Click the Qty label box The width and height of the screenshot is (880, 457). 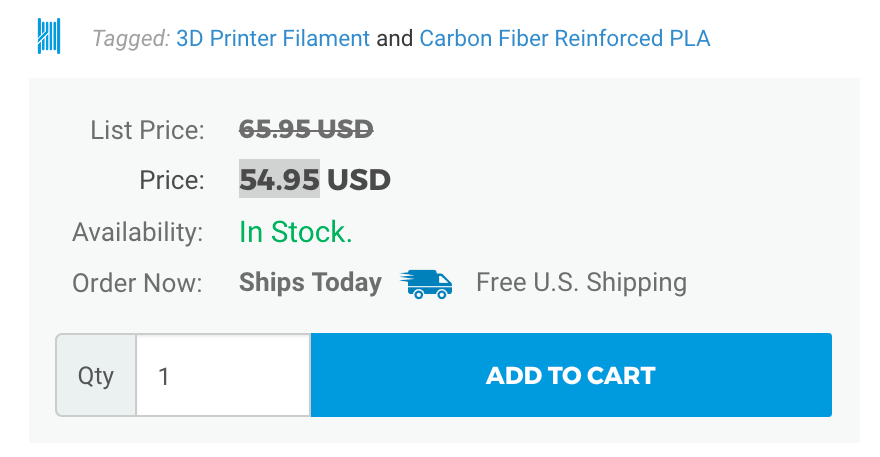tap(96, 376)
